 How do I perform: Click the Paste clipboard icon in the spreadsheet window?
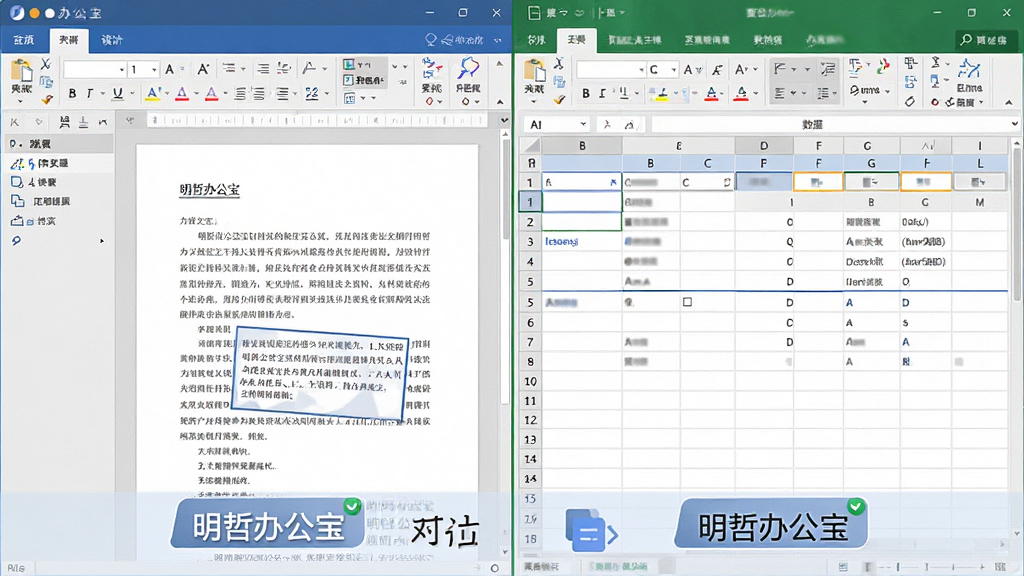pos(534,71)
